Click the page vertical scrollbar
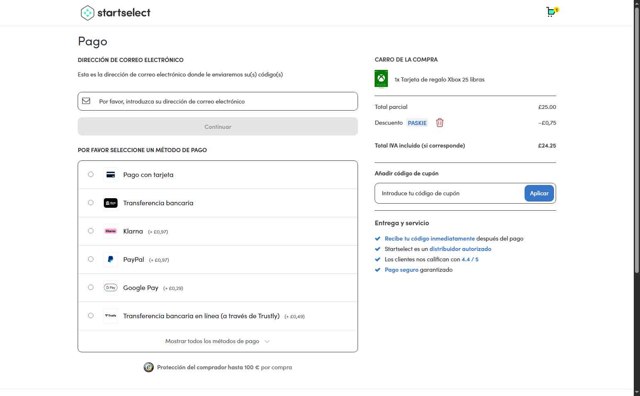This screenshot has width=640, height=396. (636, 139)
